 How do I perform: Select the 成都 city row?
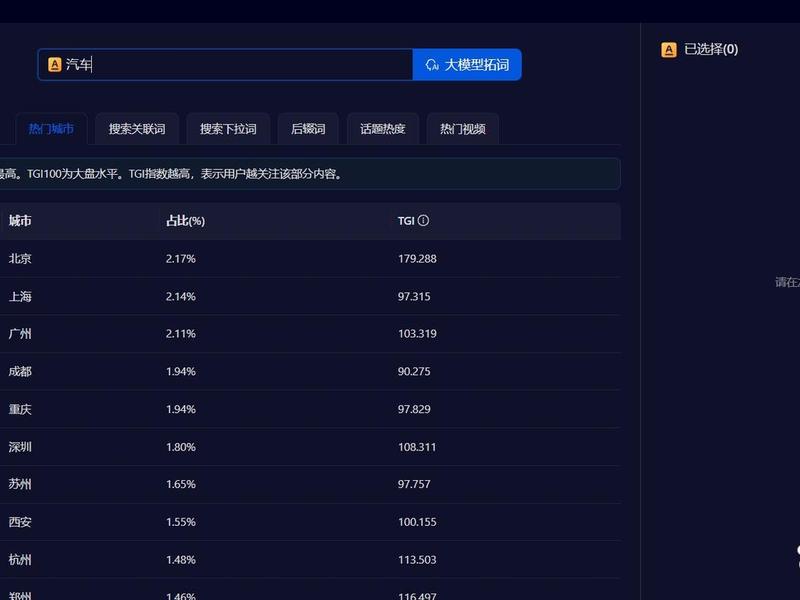[310, 371]
